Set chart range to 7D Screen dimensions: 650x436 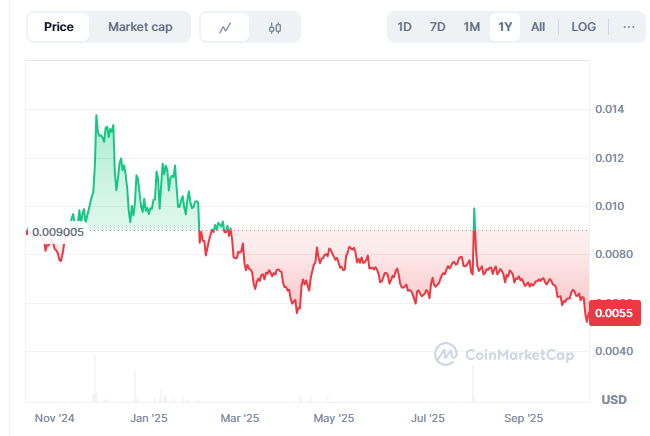[437, 27]
